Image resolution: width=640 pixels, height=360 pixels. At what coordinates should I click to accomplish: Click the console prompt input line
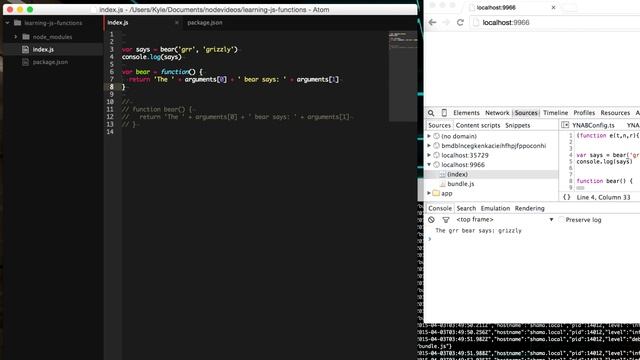[x=534, y=239]
